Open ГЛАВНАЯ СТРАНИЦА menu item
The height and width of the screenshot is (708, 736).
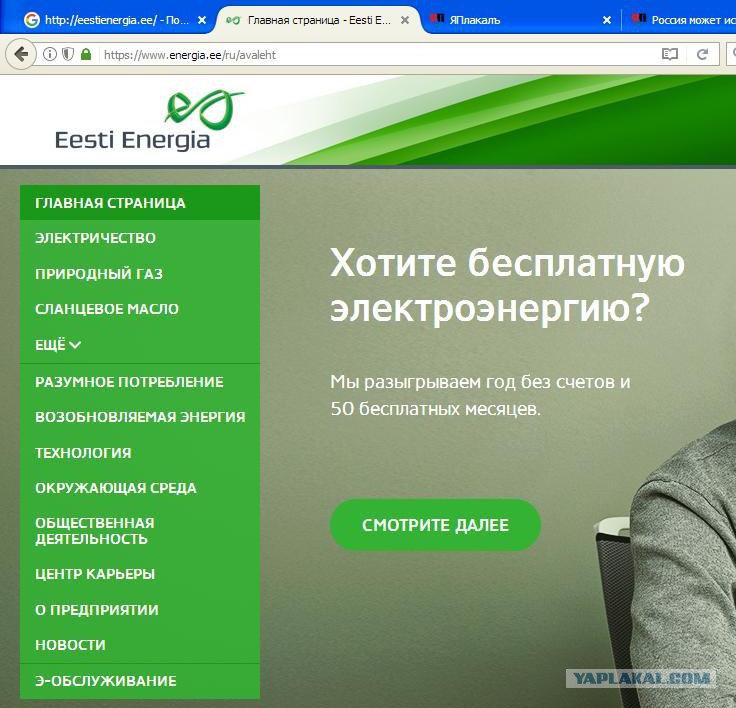pos(140,203)
